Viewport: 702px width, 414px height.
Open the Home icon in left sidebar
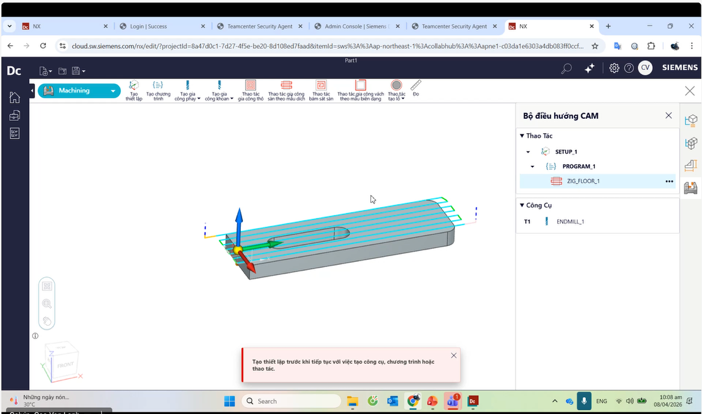[x=14, y=98]
